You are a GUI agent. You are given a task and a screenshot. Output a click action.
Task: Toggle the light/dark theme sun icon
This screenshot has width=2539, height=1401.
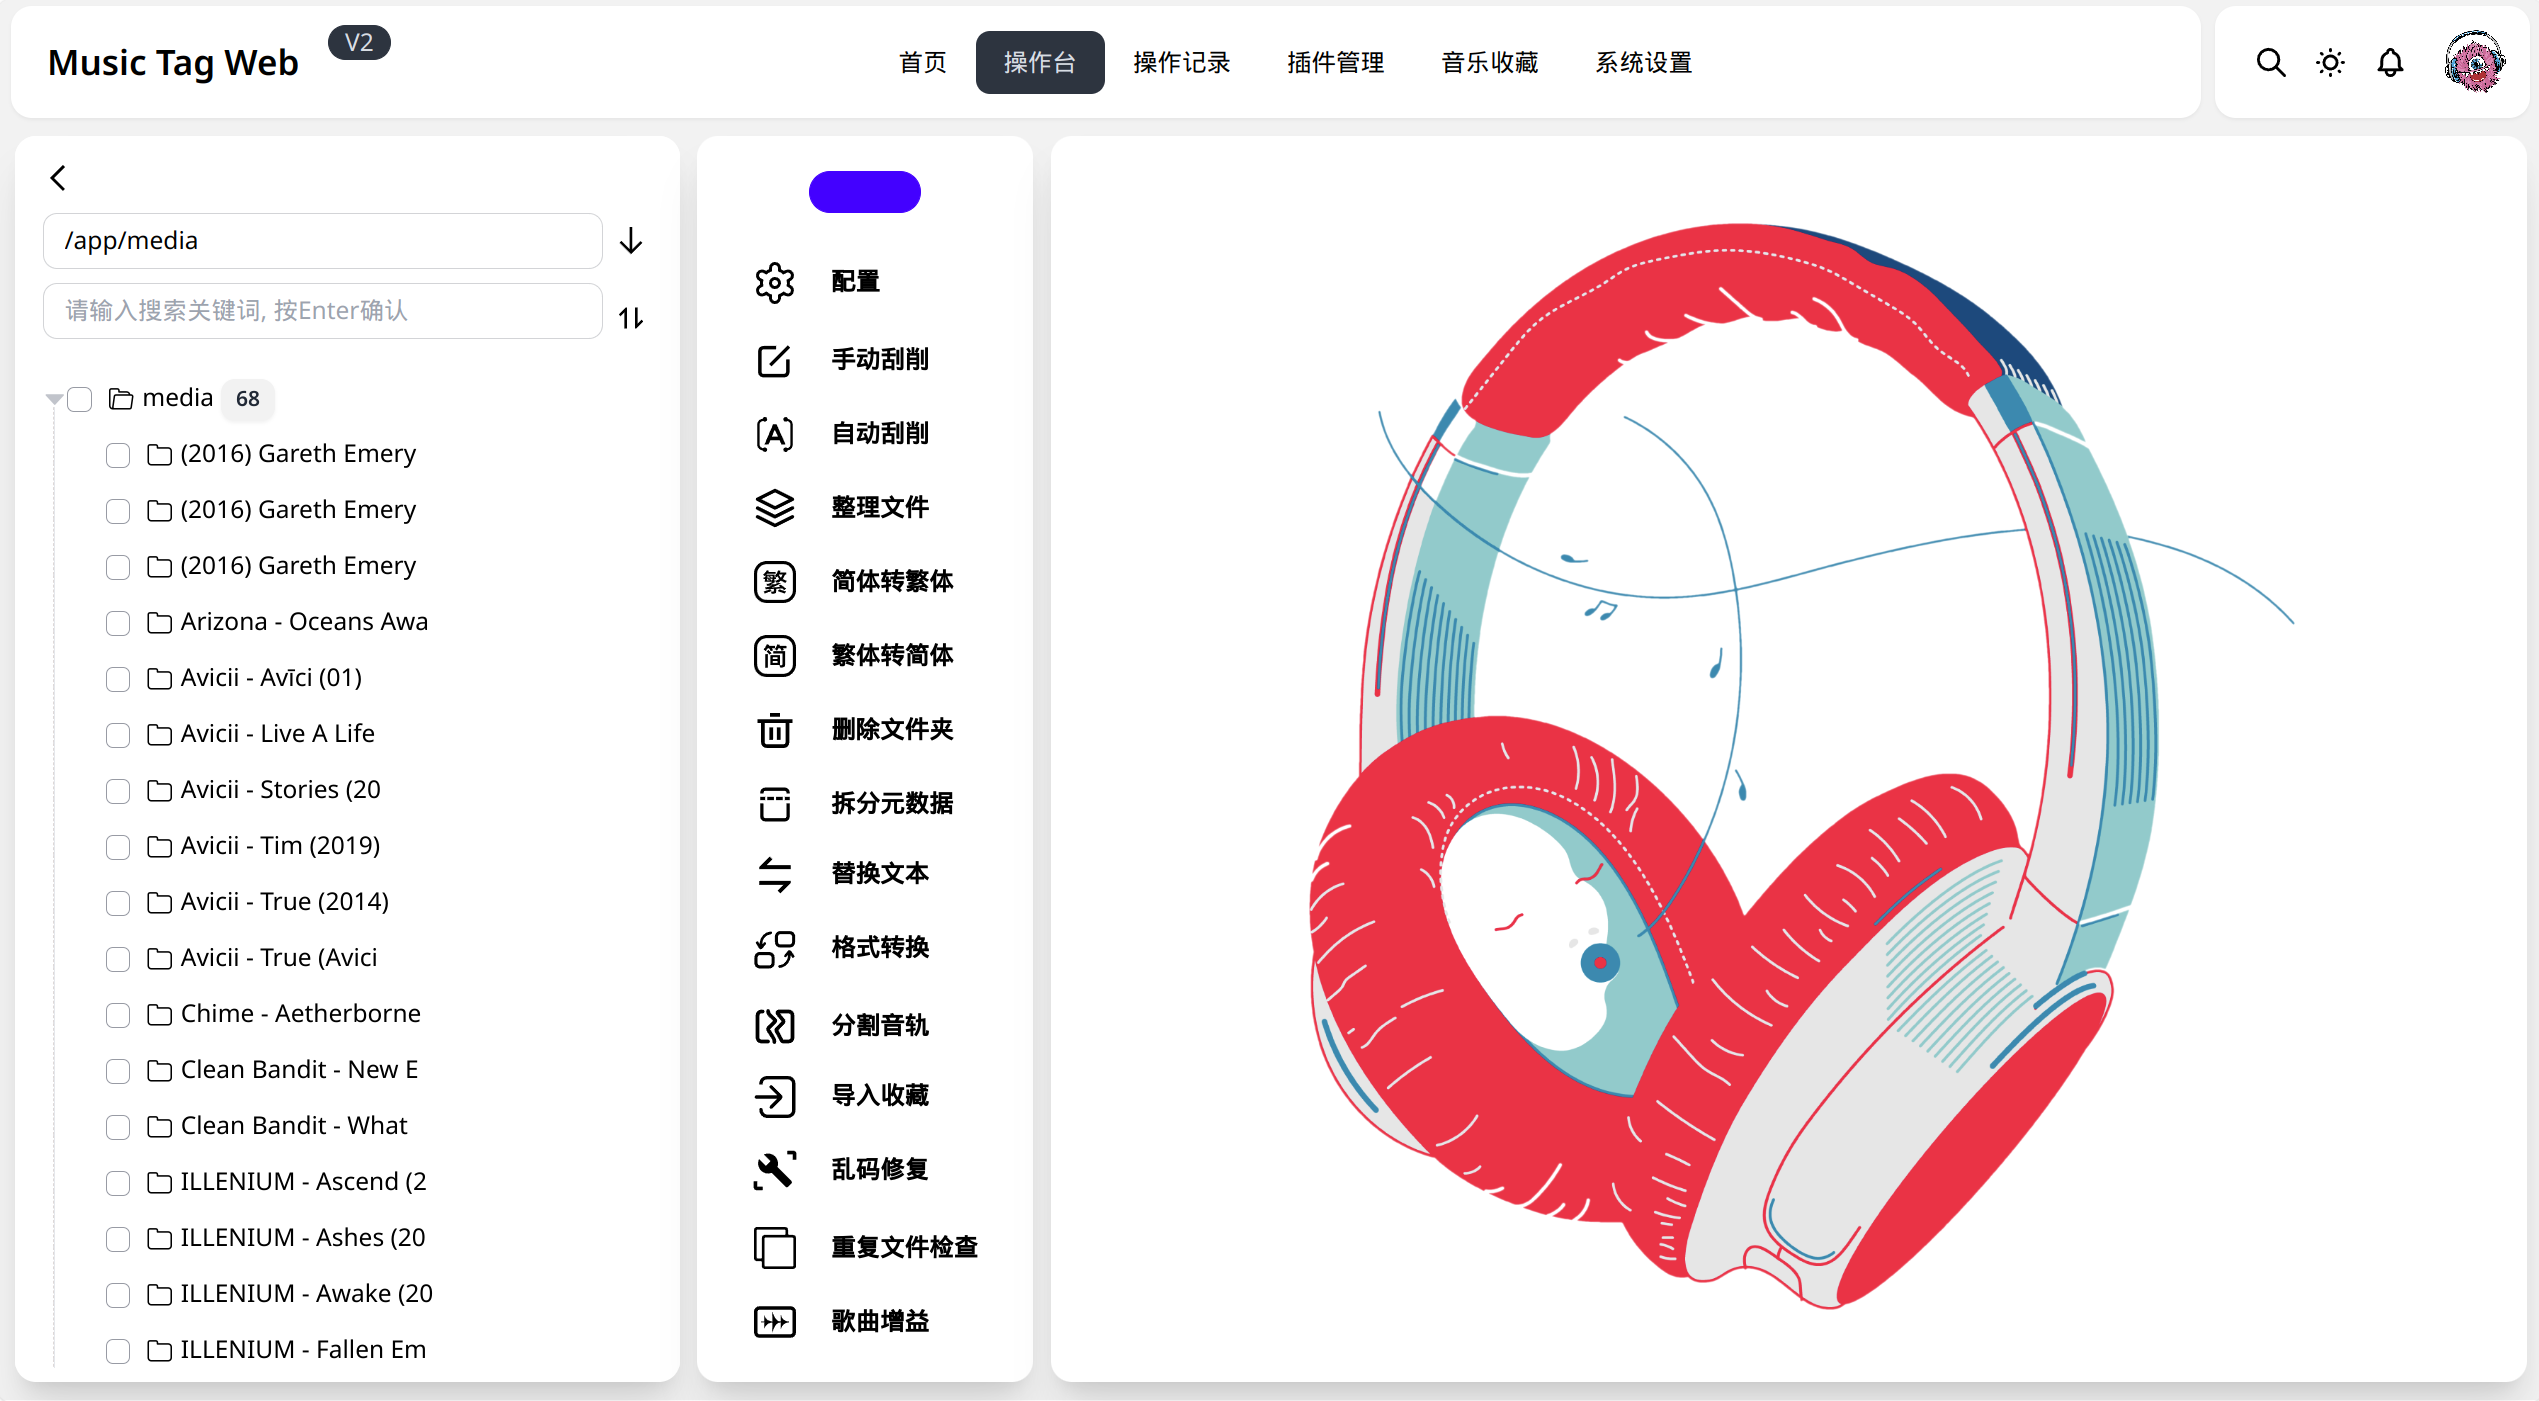pyautogui.click(x=2330, y=63)
